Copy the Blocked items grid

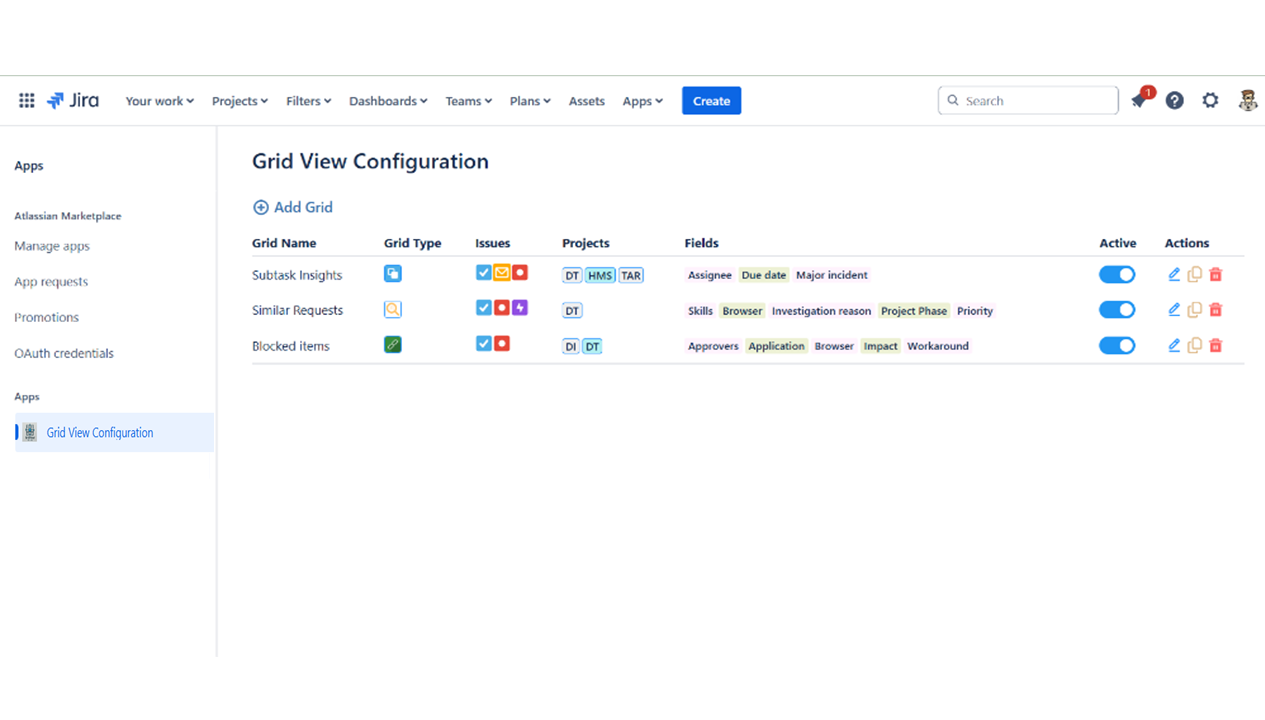pos(1194,346)
